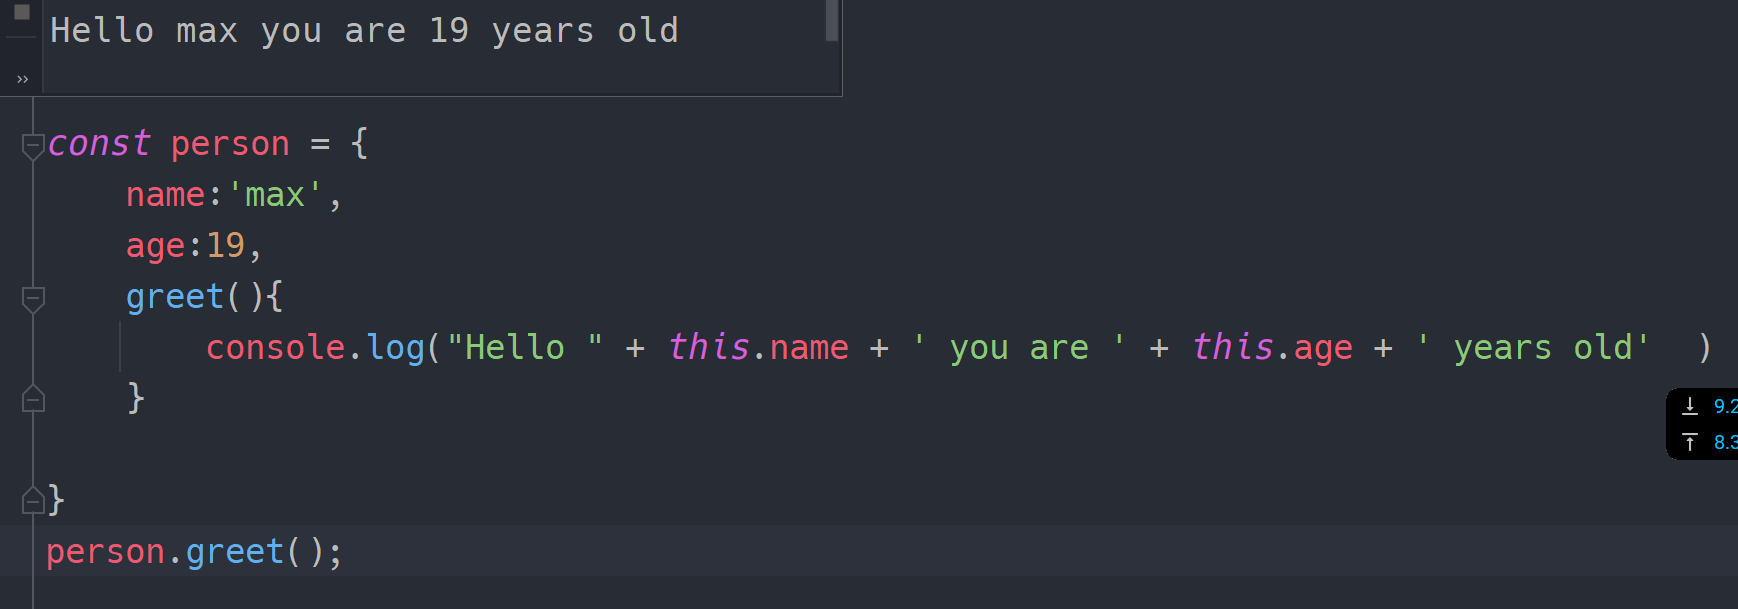Image resolution: width=1738 pixels, height=609 pixels.
Task: Click the stop square icon beside console output
Action: click(x=21, y=12)
